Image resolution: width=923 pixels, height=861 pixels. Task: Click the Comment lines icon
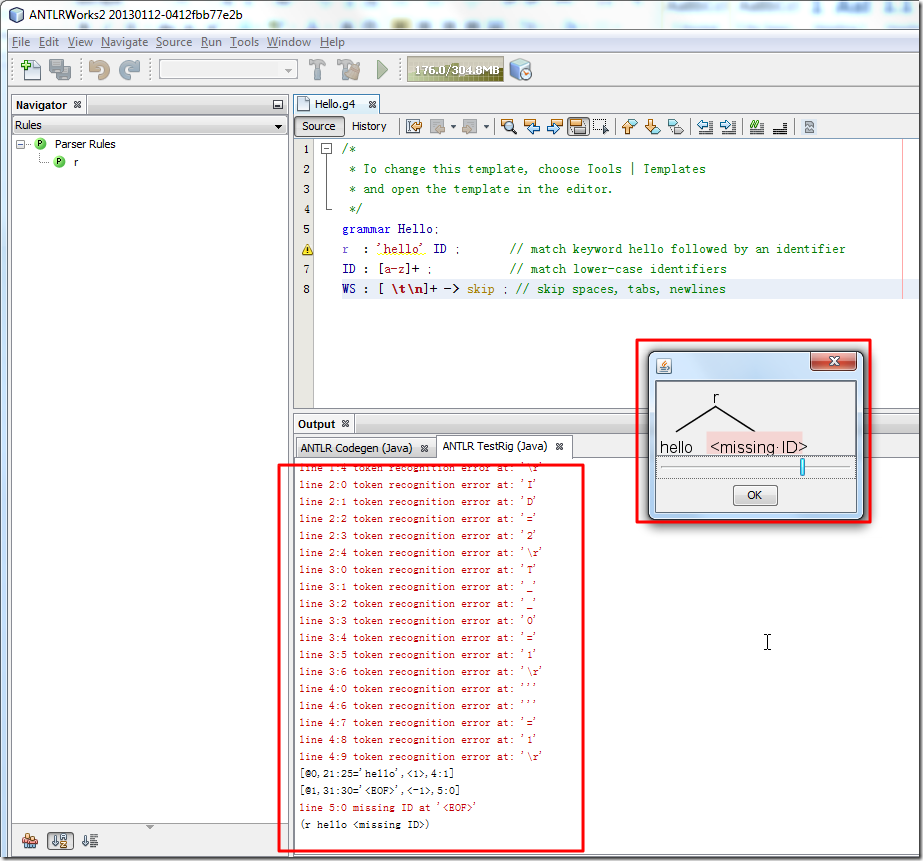point(757,127)
